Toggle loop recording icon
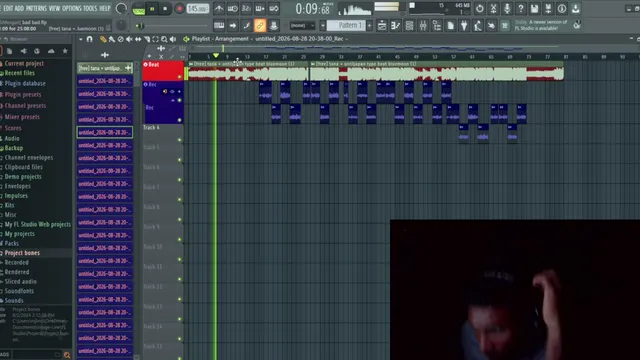Viewport: 640px width, 360px height. click(274, 9)
